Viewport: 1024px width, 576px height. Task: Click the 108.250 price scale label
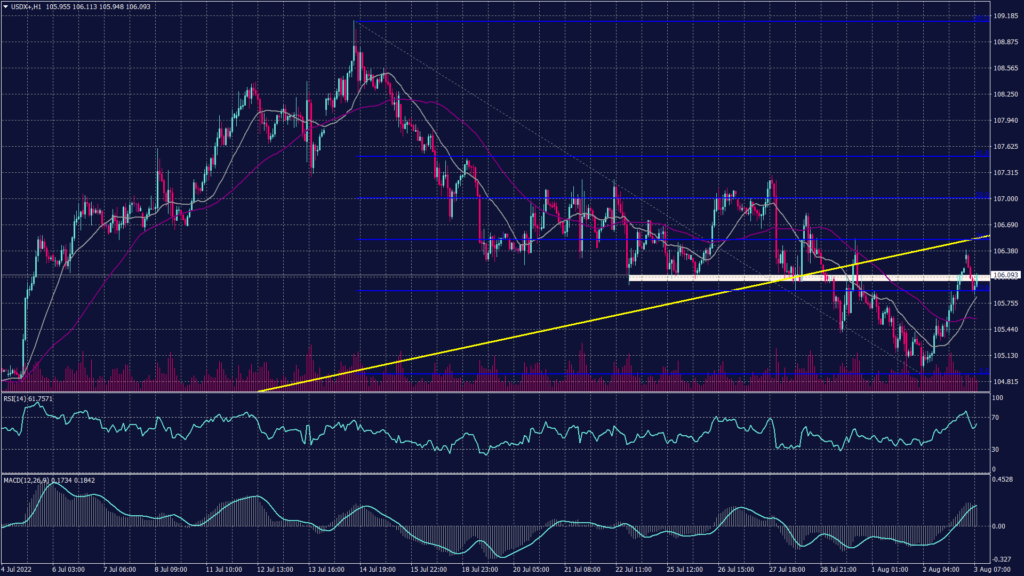tap(1005, 95)
